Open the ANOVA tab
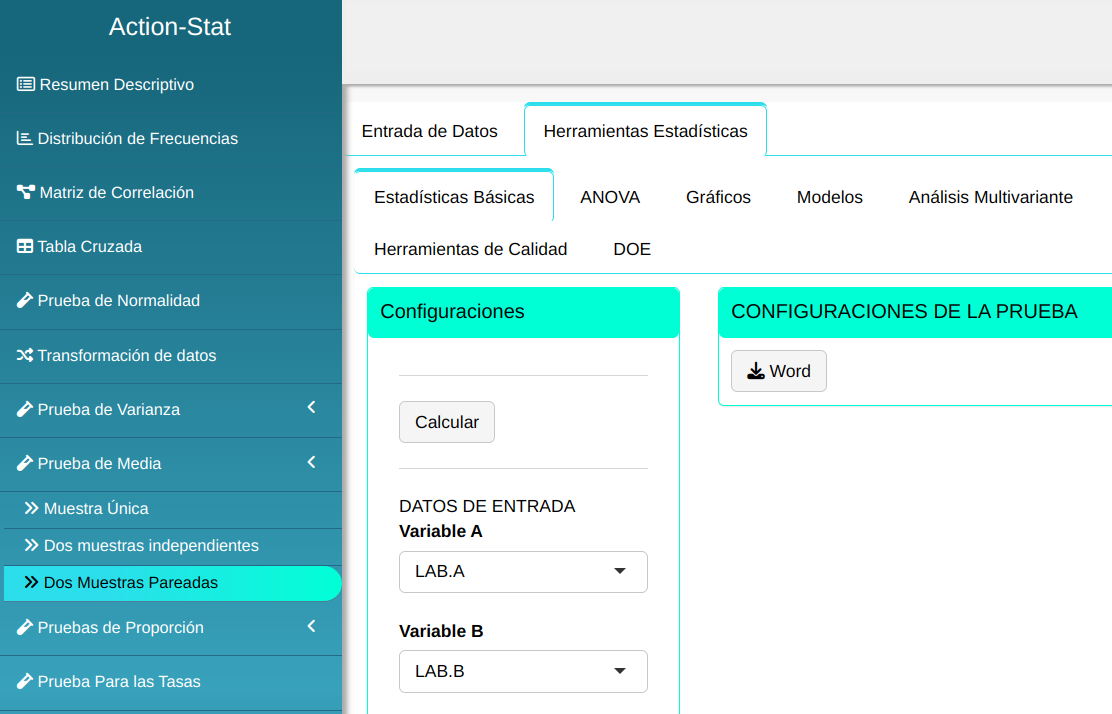The width and height of the screenshot is (1112, 714). coord(610,197)
